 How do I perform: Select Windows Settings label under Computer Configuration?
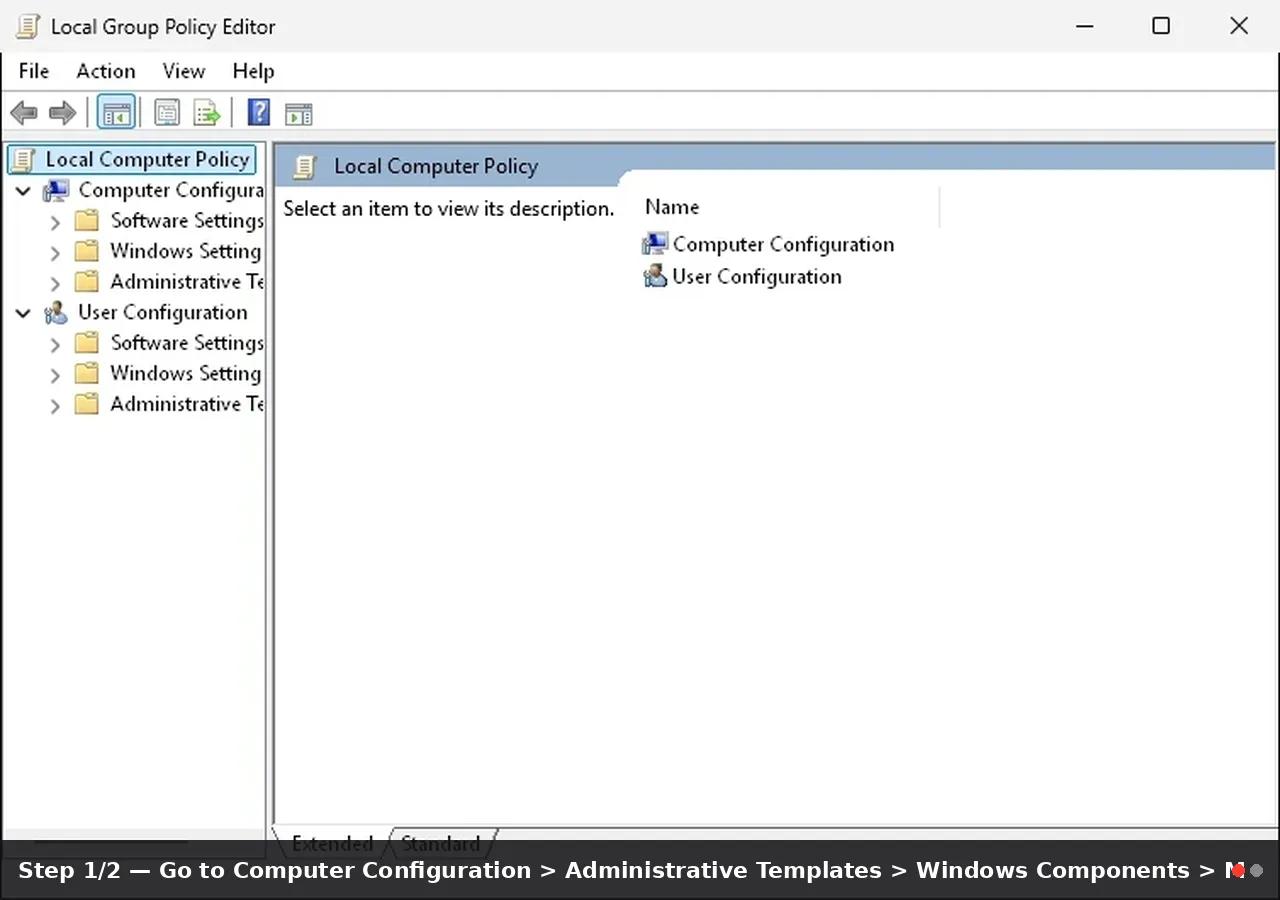pos(186,251)
